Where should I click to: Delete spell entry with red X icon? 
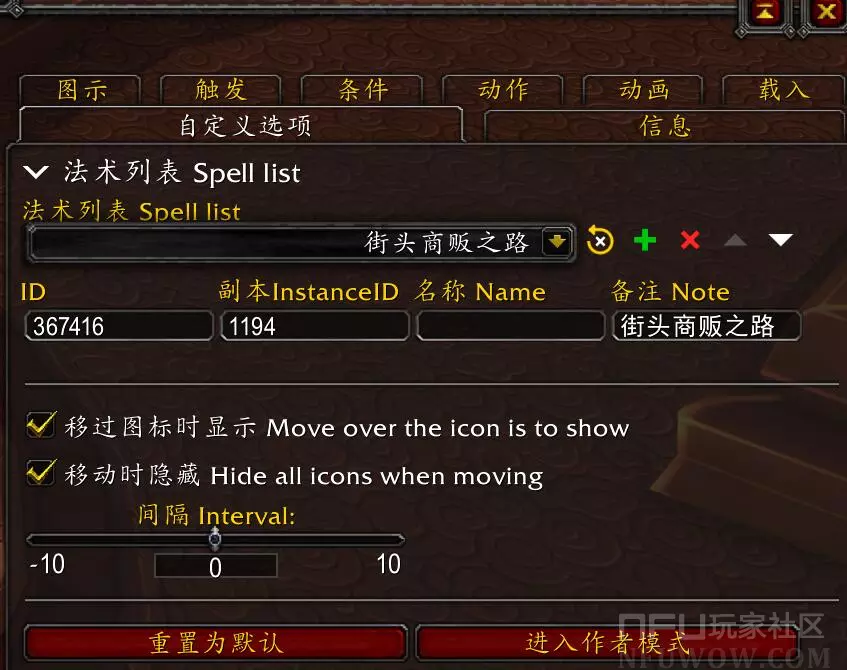pos(690,240)
